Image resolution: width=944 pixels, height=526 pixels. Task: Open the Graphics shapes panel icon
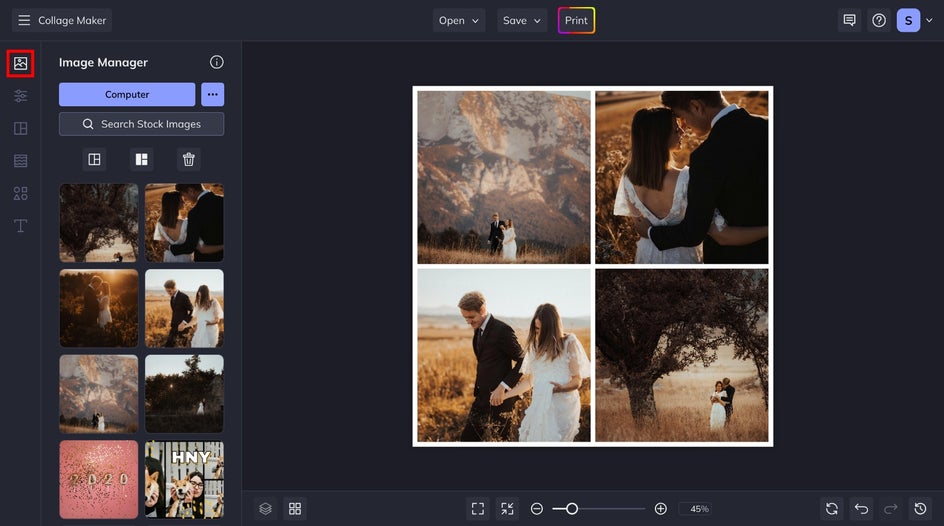pos(20,193)
